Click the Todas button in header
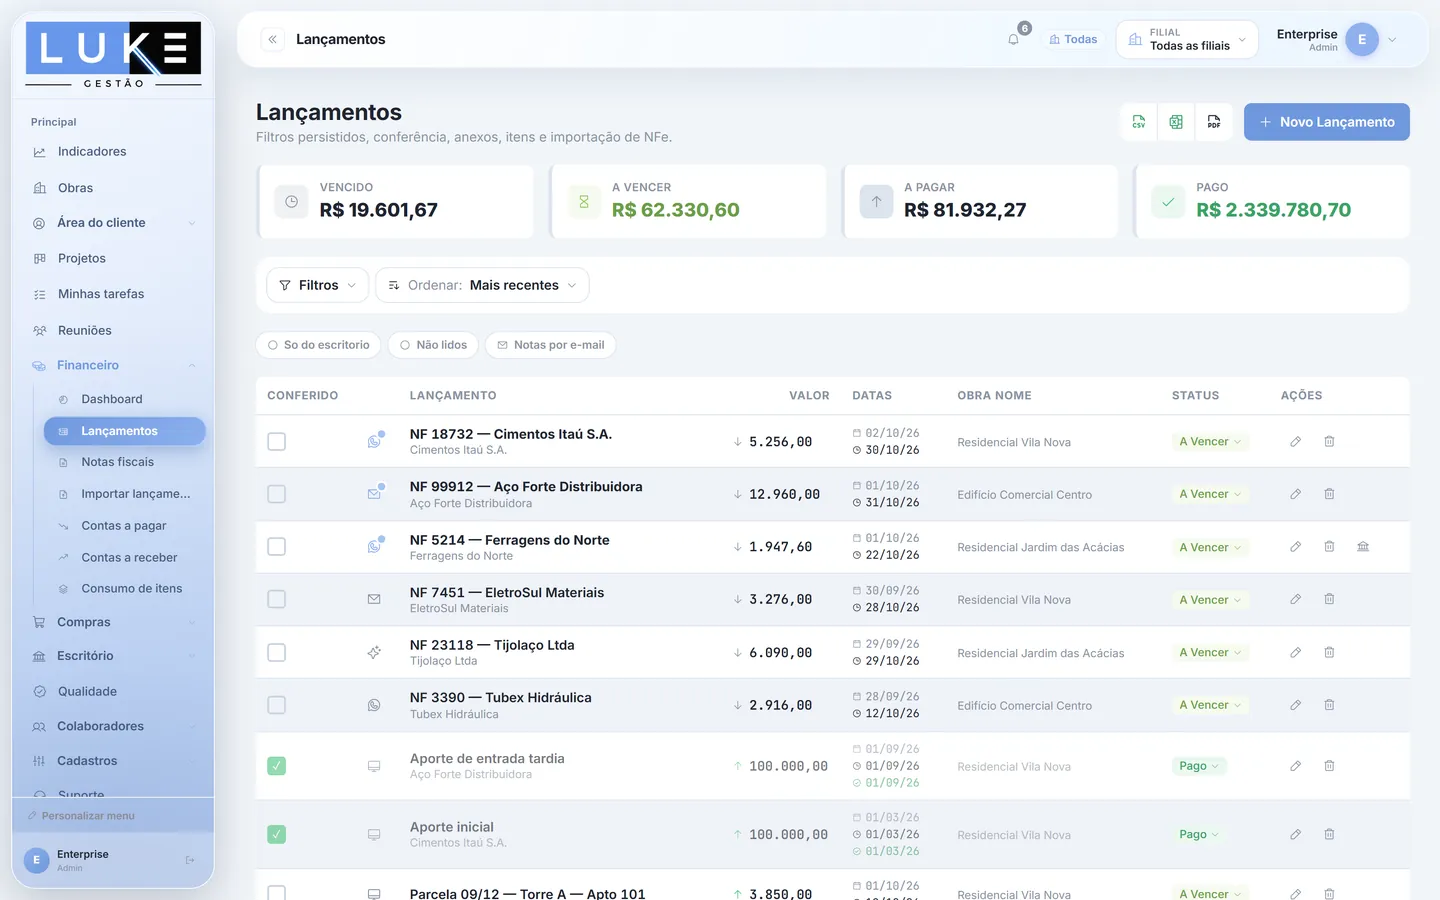Viewport: 1440px width, 900px height. tap(1073, 39)
